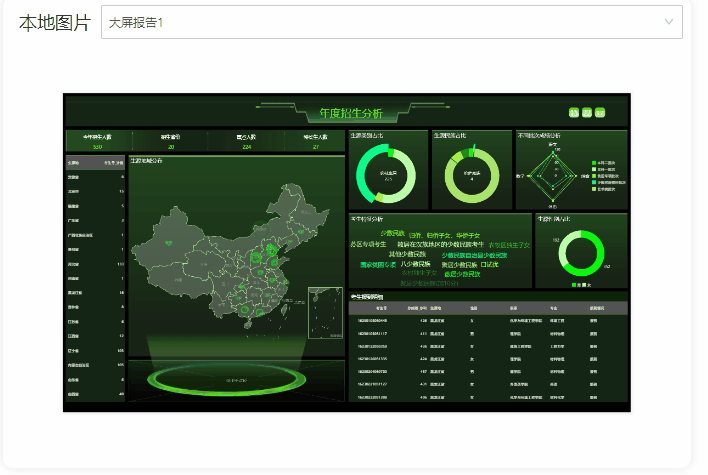Click the 生源类别占比 donut chart

(386, 174)
